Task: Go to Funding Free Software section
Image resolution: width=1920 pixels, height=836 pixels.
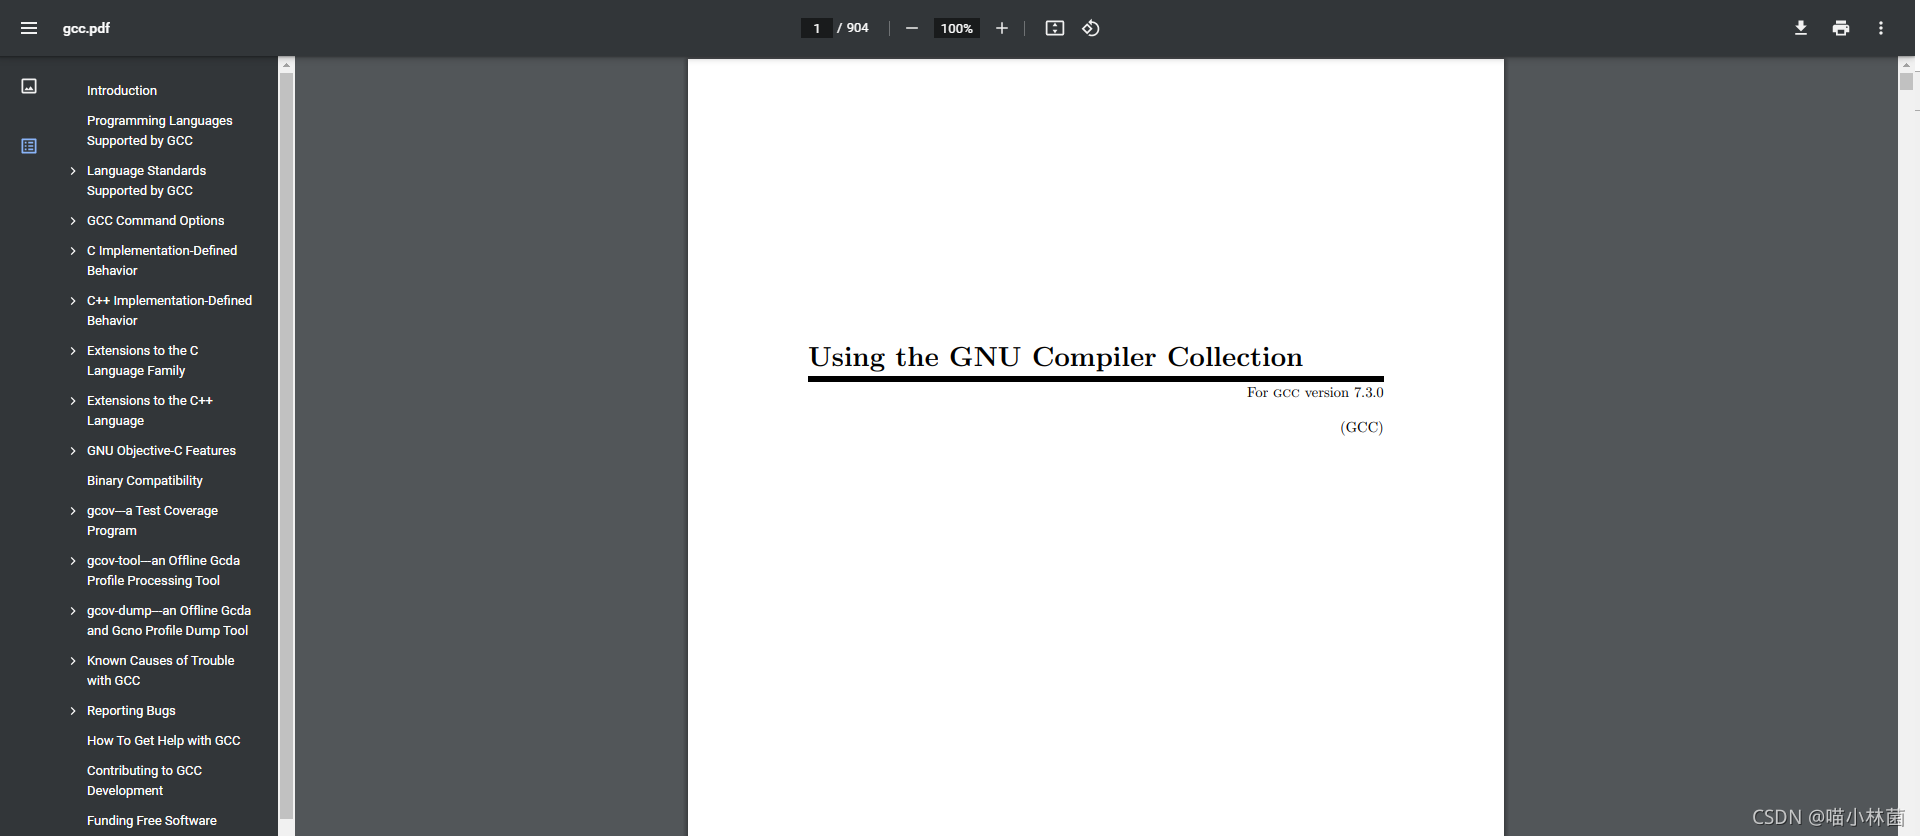Action: pyautogui.click(x=152, y=821)
